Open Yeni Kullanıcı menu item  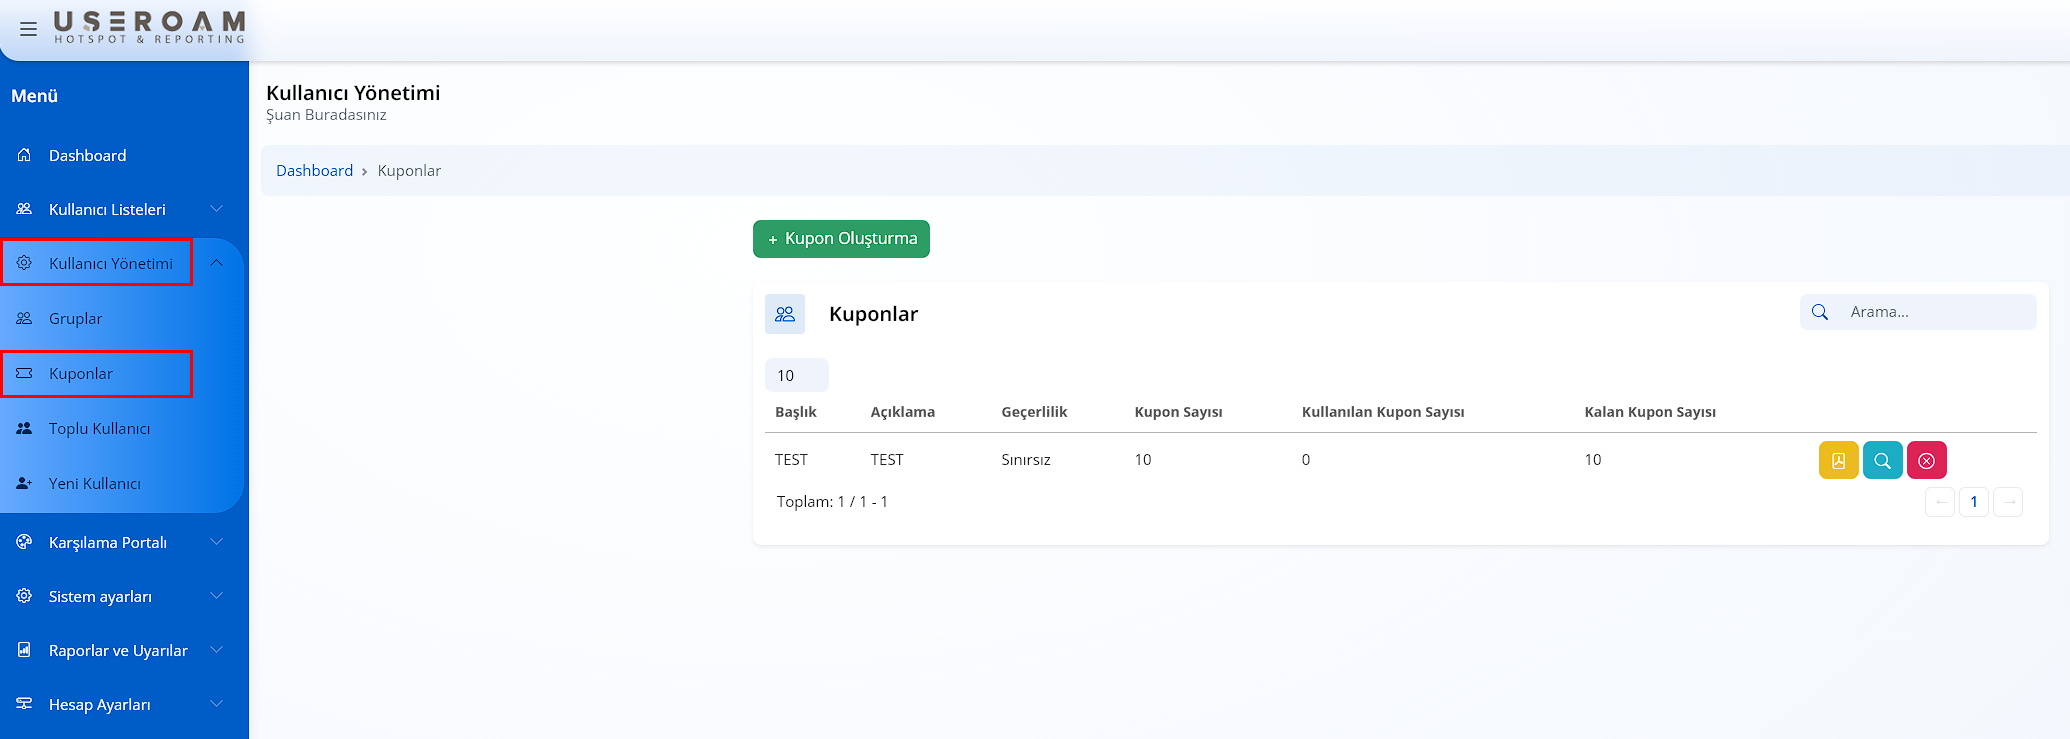tap(94, 484)
